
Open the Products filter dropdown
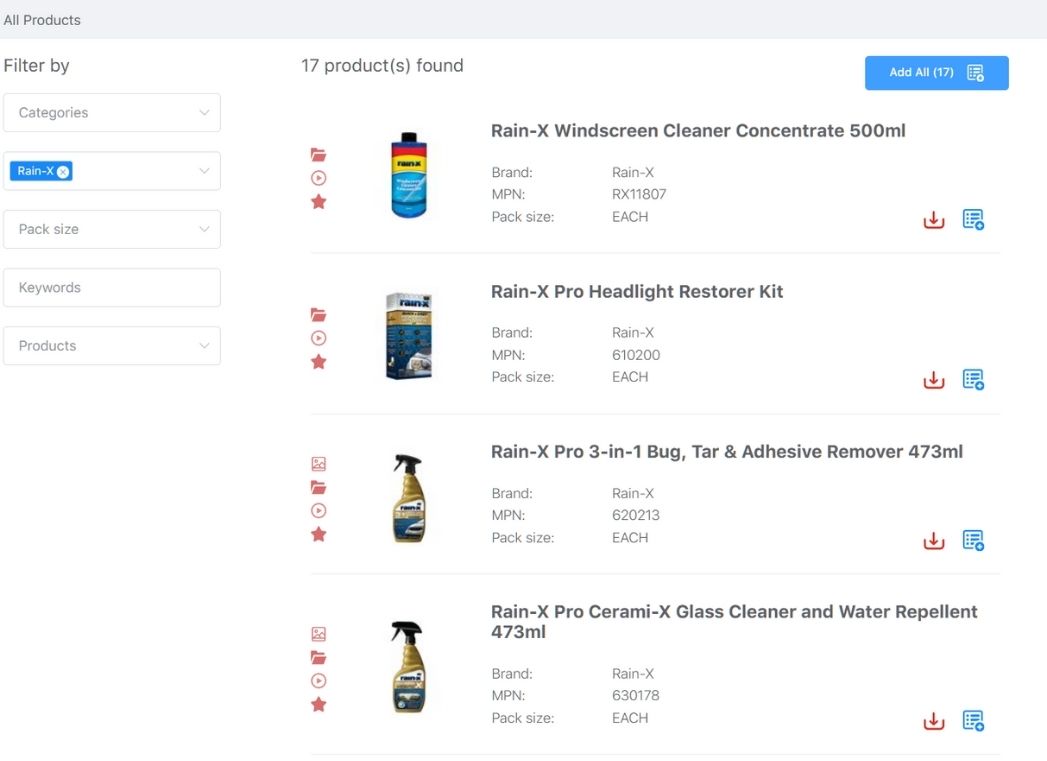112,346
